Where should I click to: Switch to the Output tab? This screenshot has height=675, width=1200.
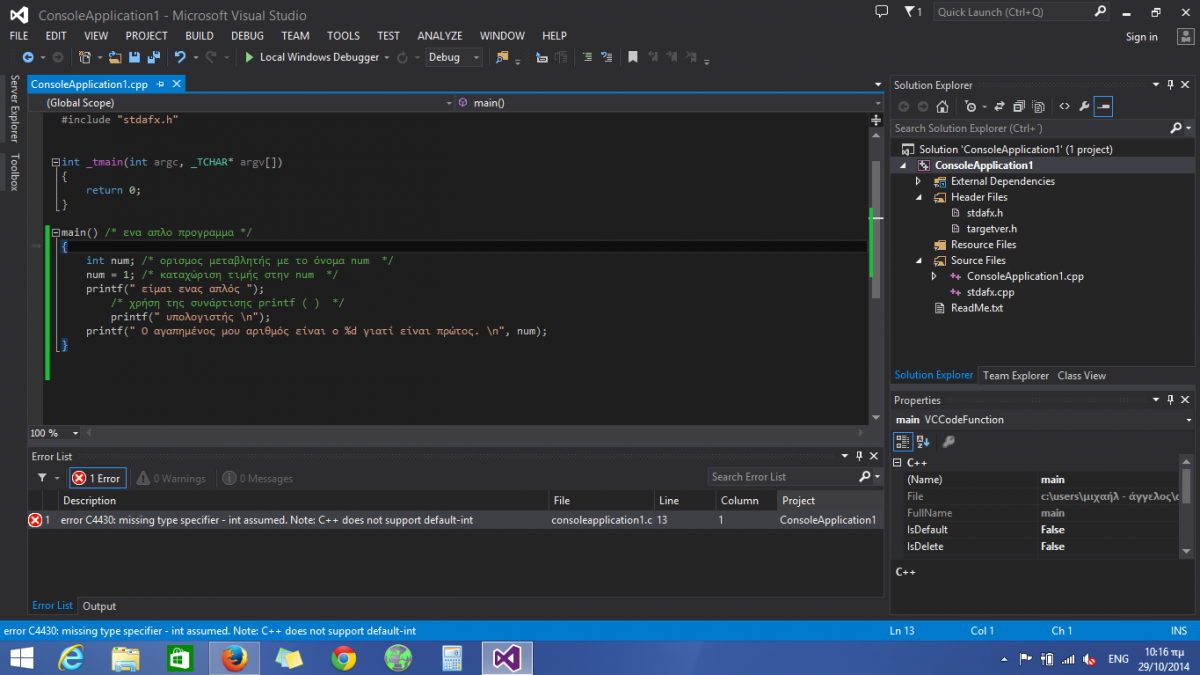(99, 606)
